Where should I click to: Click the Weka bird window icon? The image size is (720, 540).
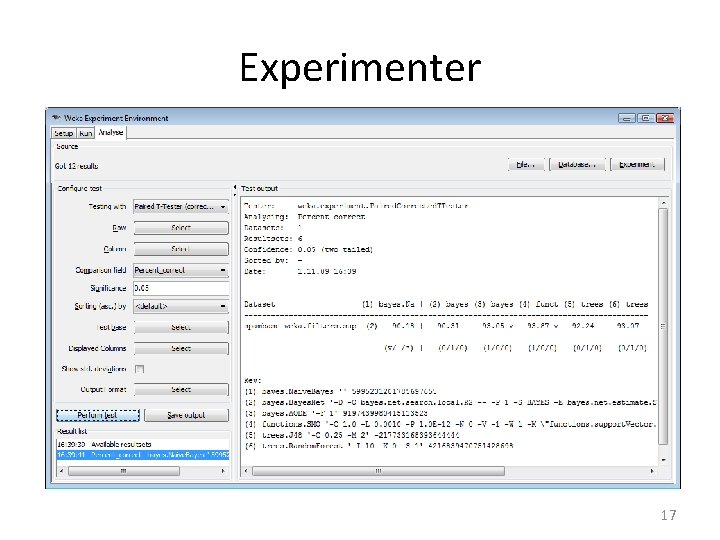click(56, 118)
